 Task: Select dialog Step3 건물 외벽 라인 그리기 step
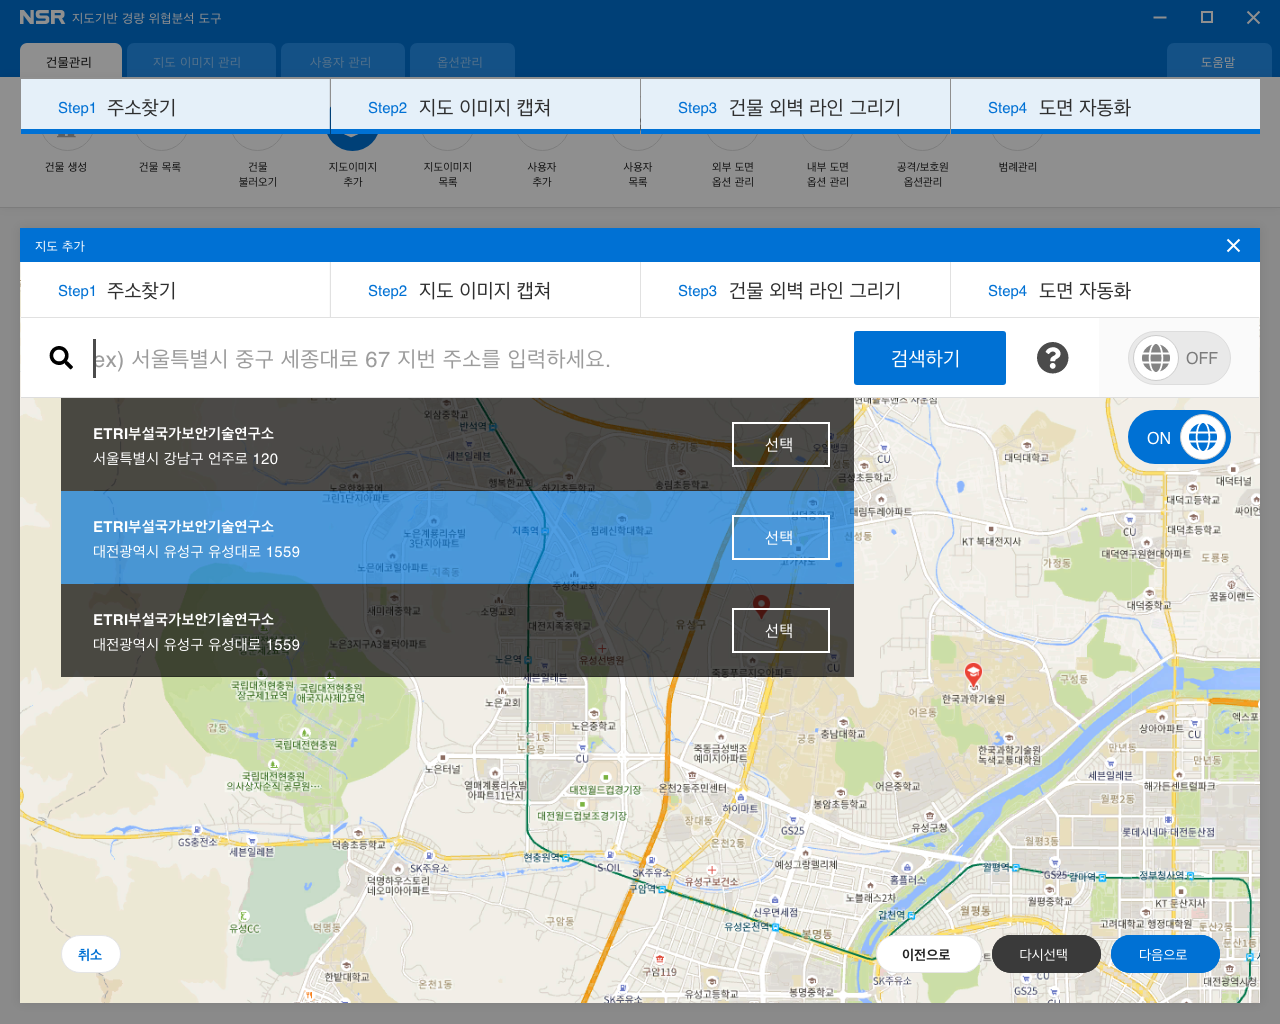click(x=795, y=290)
